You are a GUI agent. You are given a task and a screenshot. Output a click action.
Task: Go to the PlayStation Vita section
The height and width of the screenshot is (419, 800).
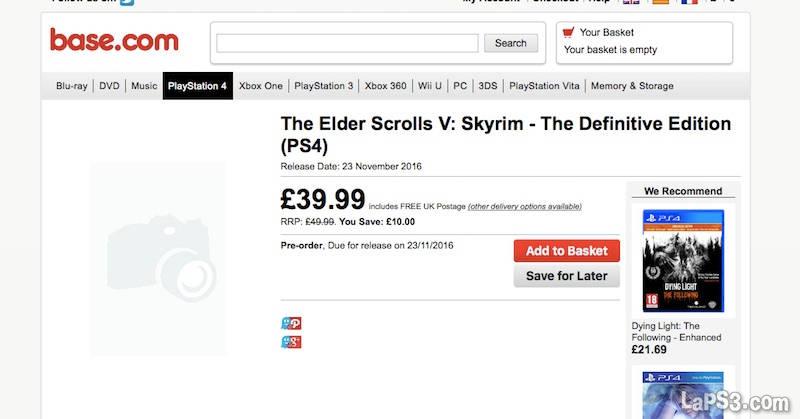544,86
